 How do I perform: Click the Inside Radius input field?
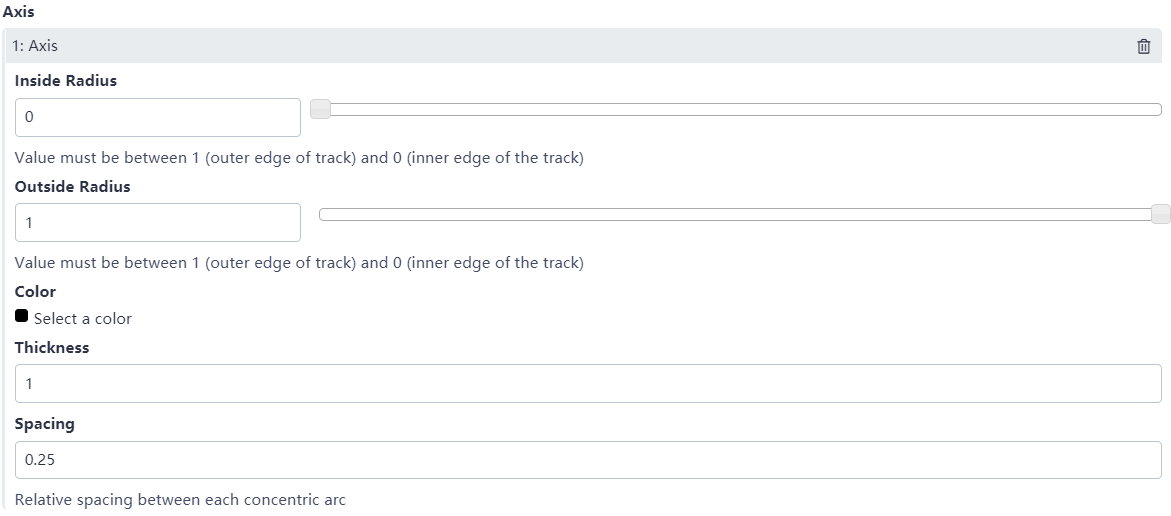point(158,117)
